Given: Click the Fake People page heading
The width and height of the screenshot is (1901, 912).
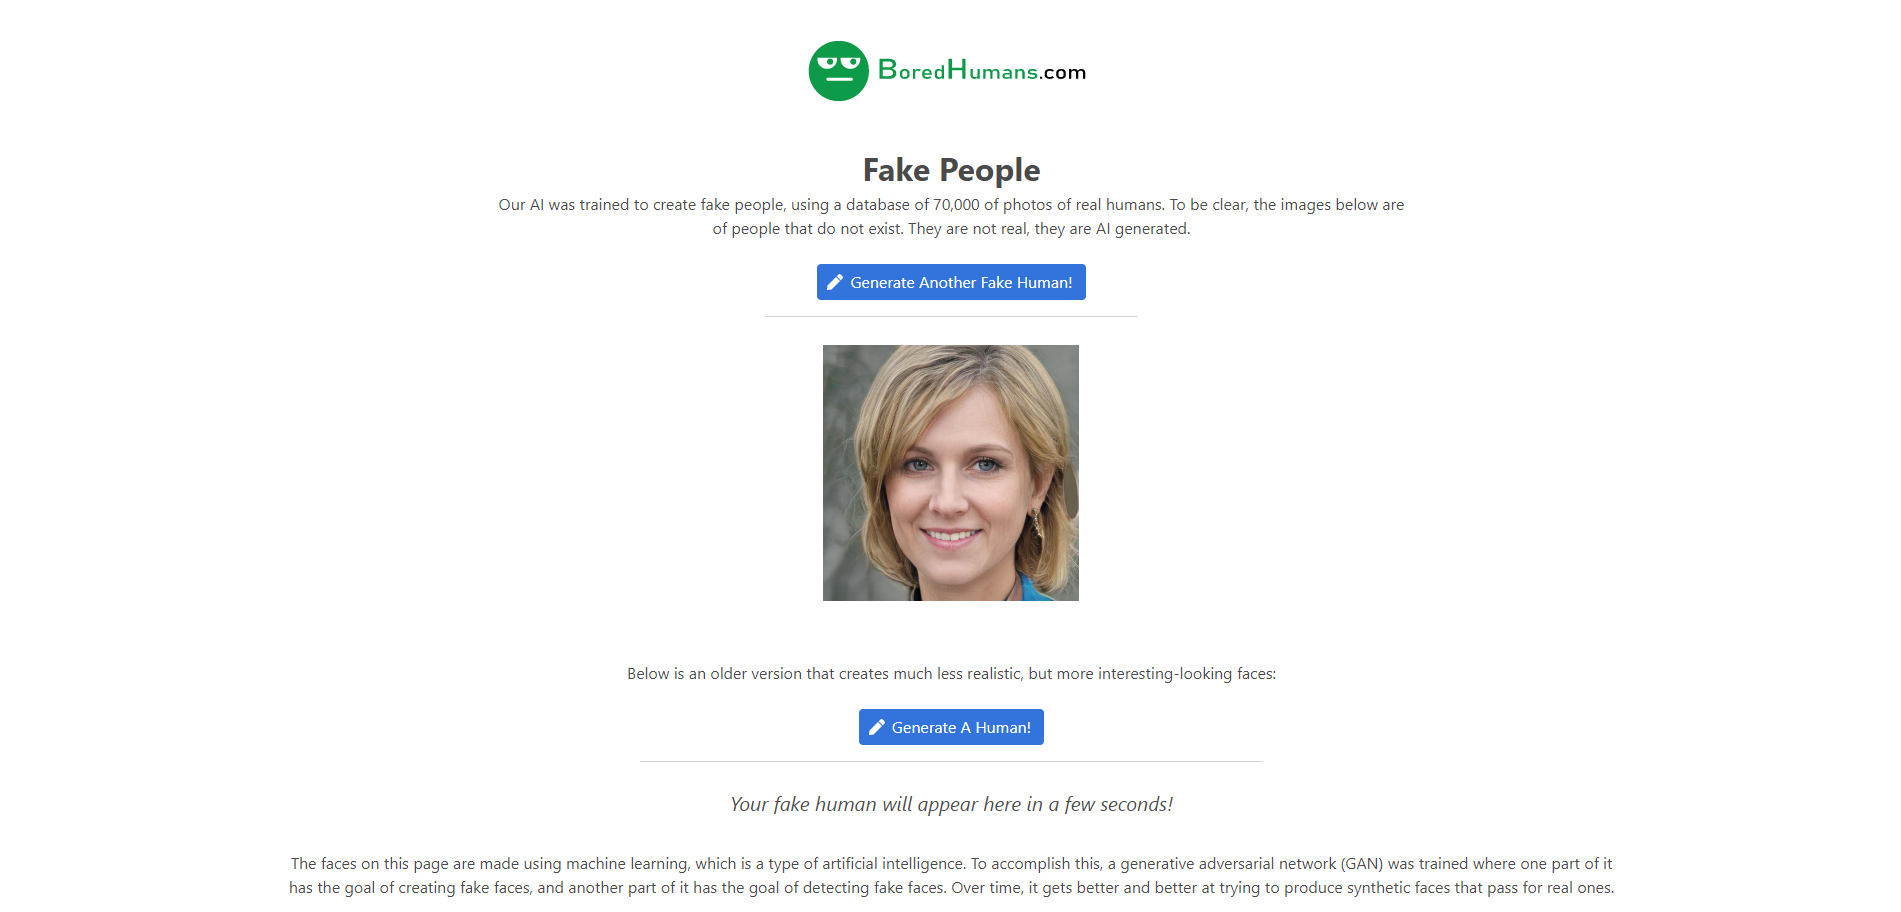Looking at the screenshot, I should pyautogui.click(x=951, y=170).
